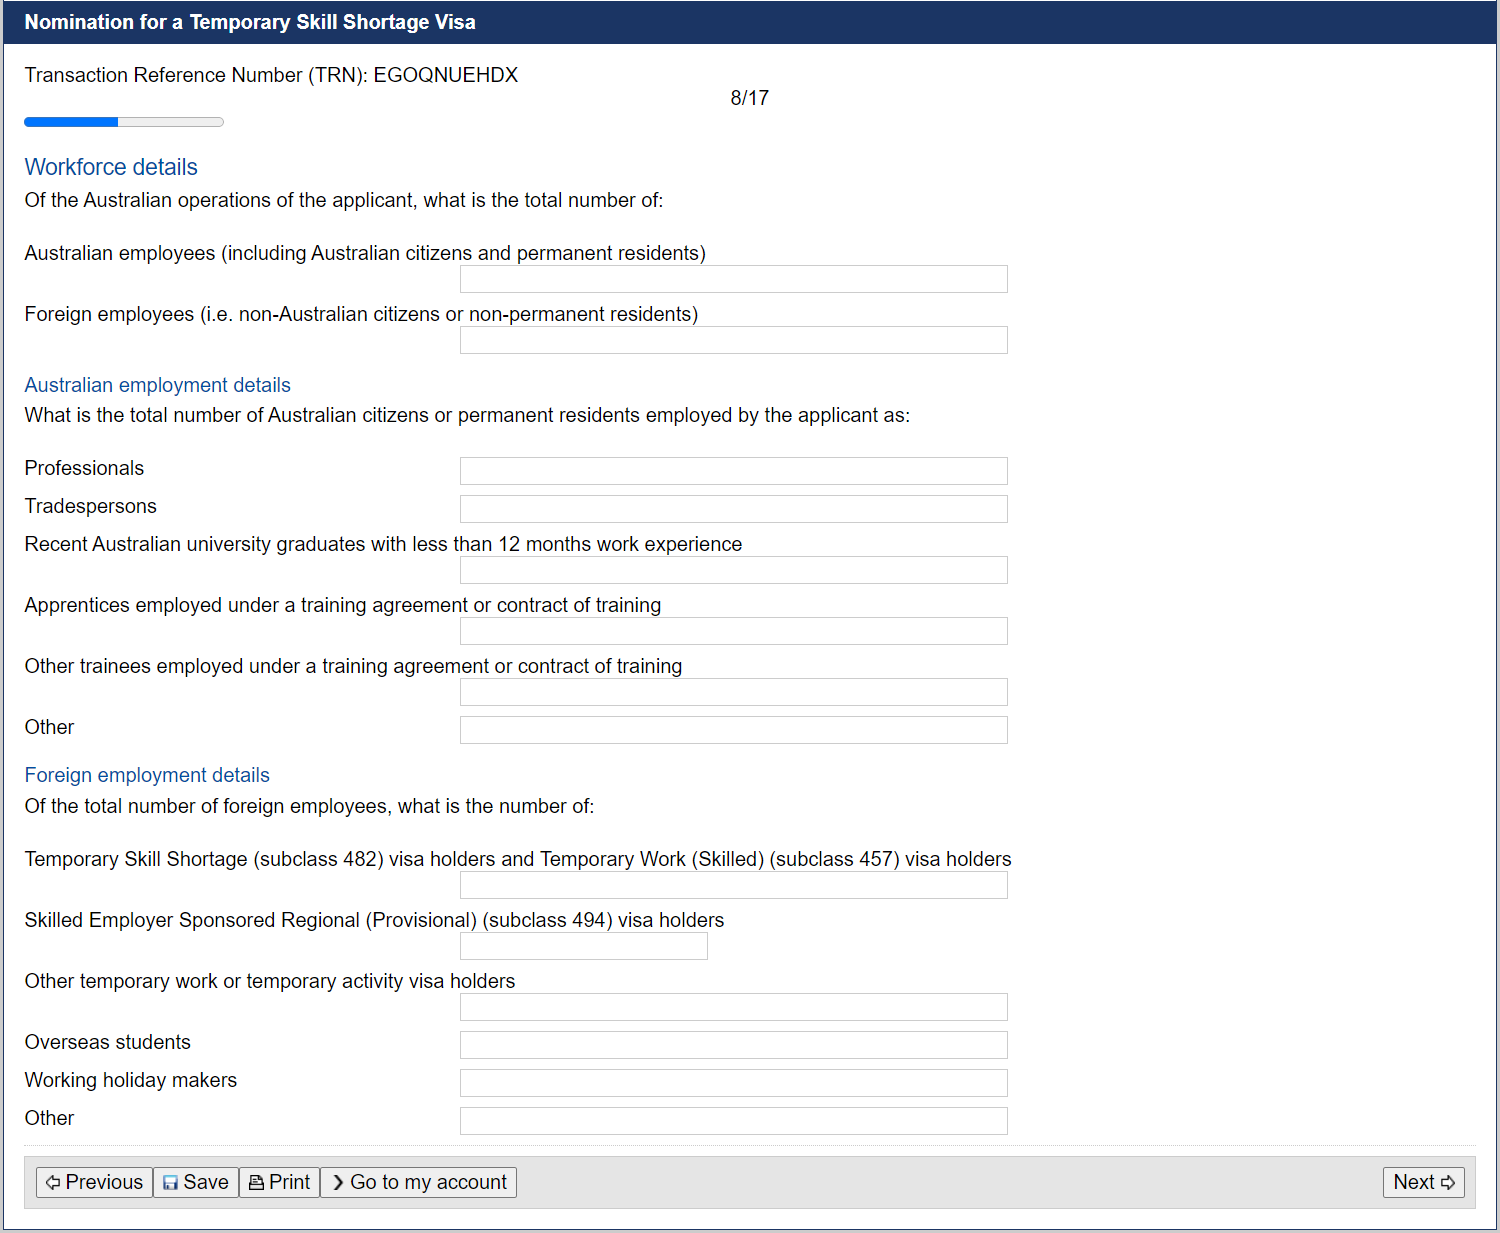Click the Other trainees employed input field
Screen dimensions: 1500x1233
(x=734, y=692)
